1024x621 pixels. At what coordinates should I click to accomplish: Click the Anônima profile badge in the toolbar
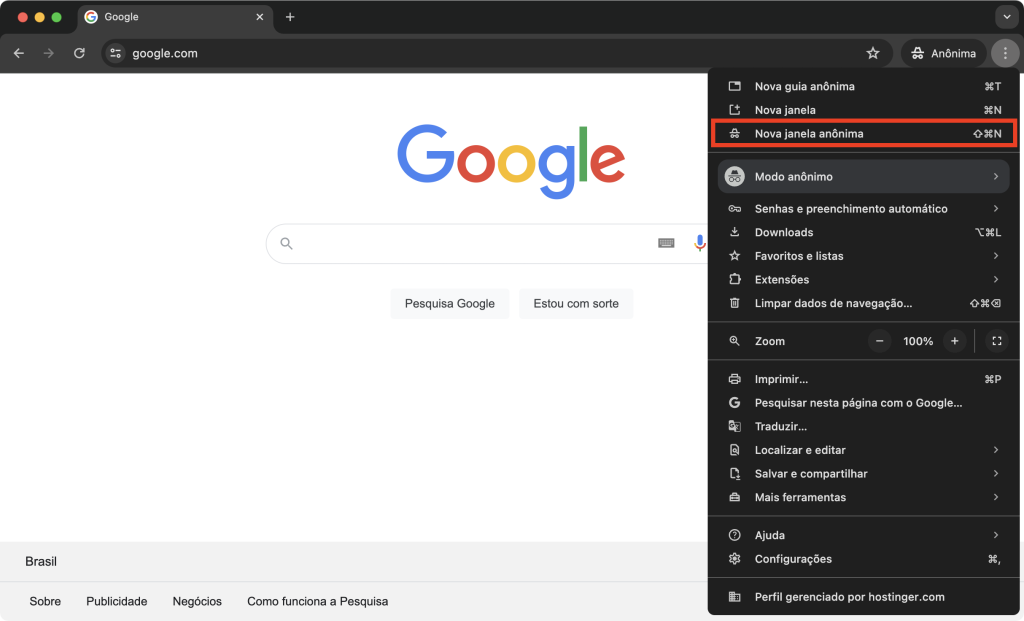click(941, 52)
